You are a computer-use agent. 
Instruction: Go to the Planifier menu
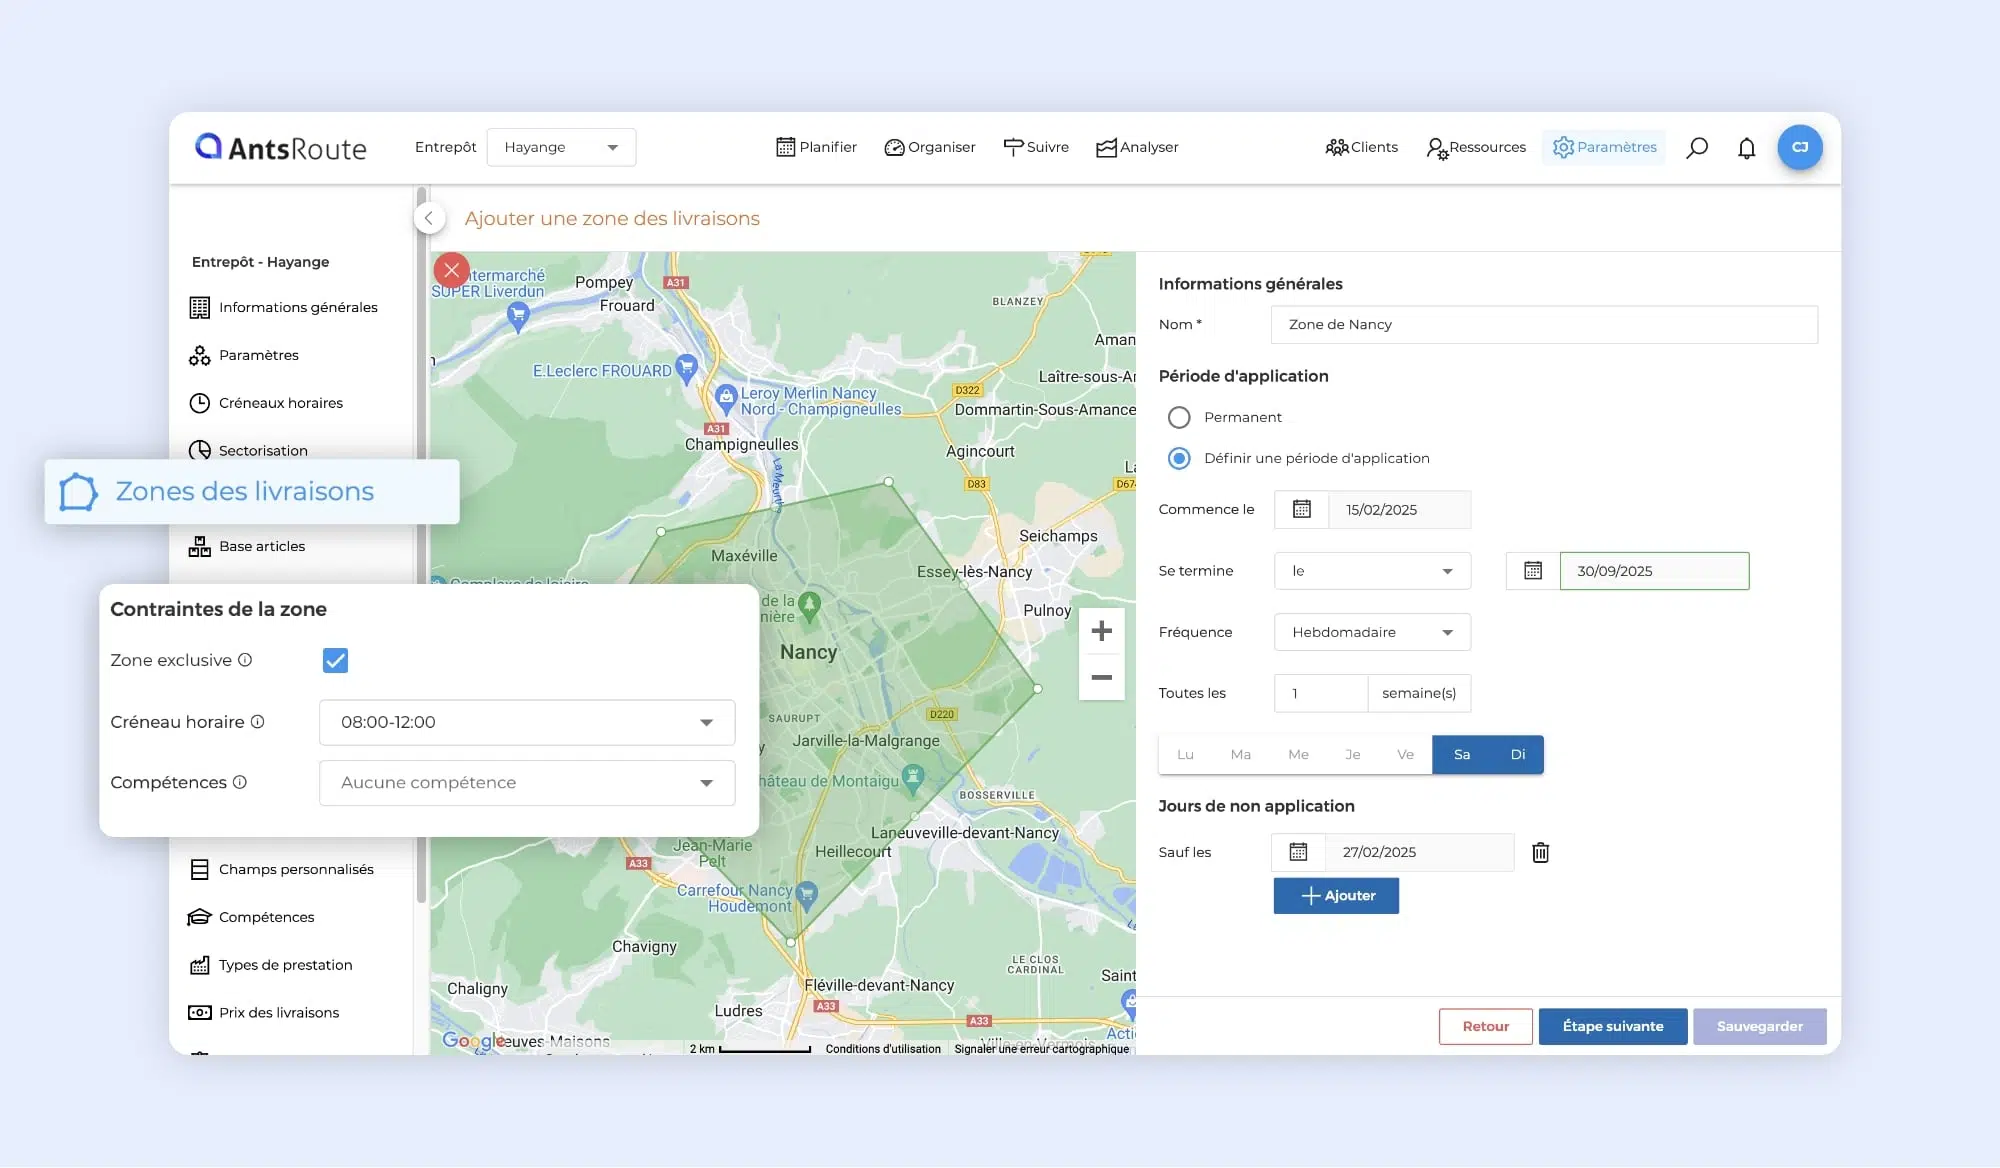coord(816,147)
